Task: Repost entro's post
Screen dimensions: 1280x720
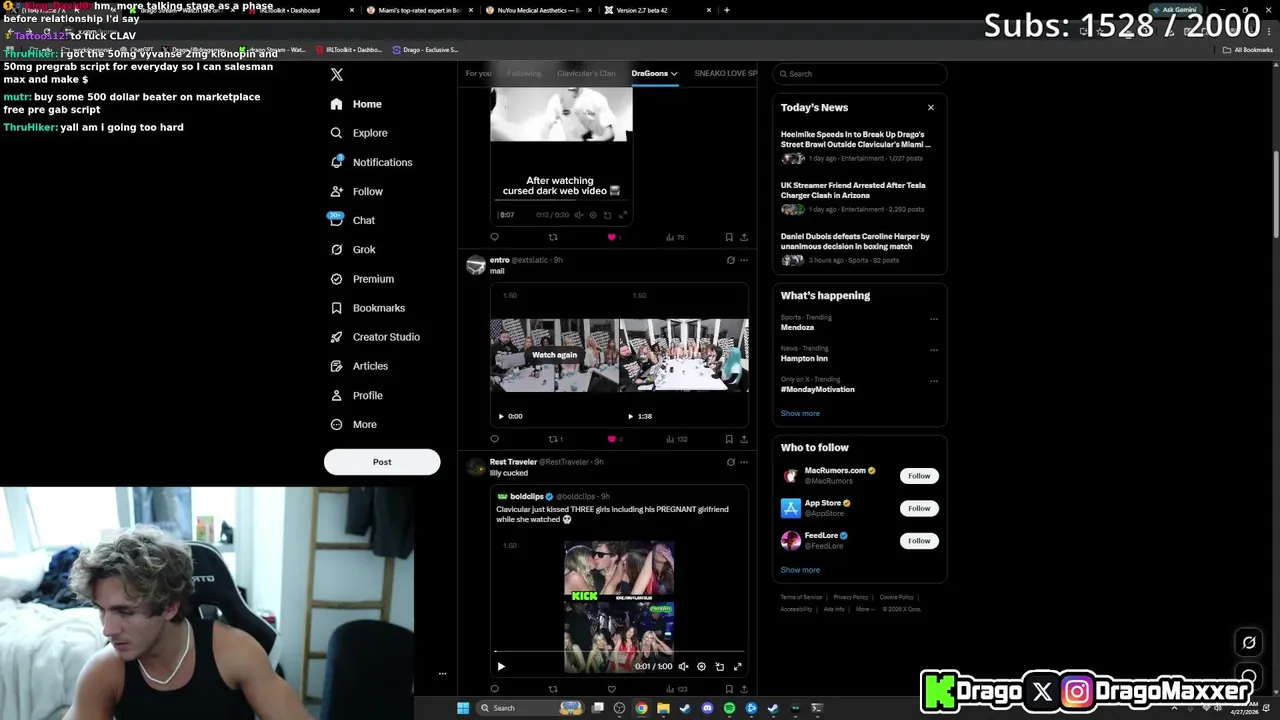Action: point(553,439)
